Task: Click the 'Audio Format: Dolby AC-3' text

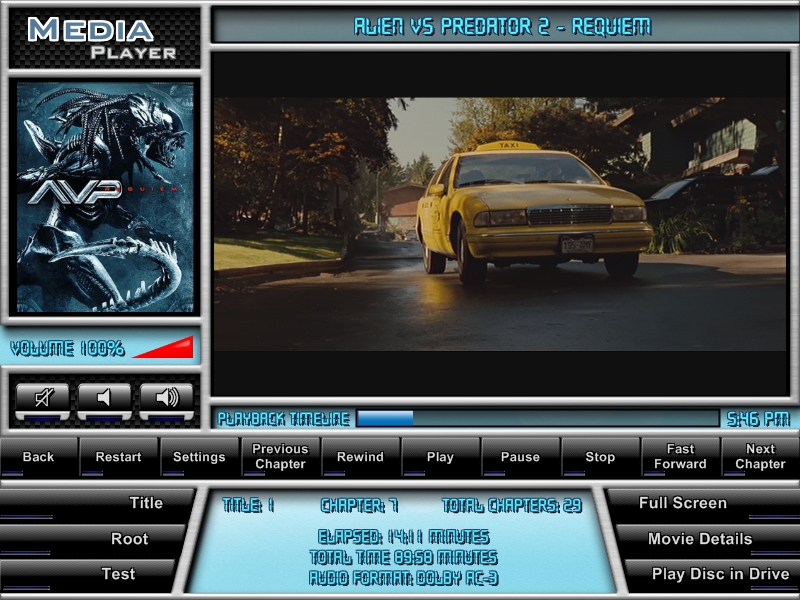Action: (x=404, y=578)
